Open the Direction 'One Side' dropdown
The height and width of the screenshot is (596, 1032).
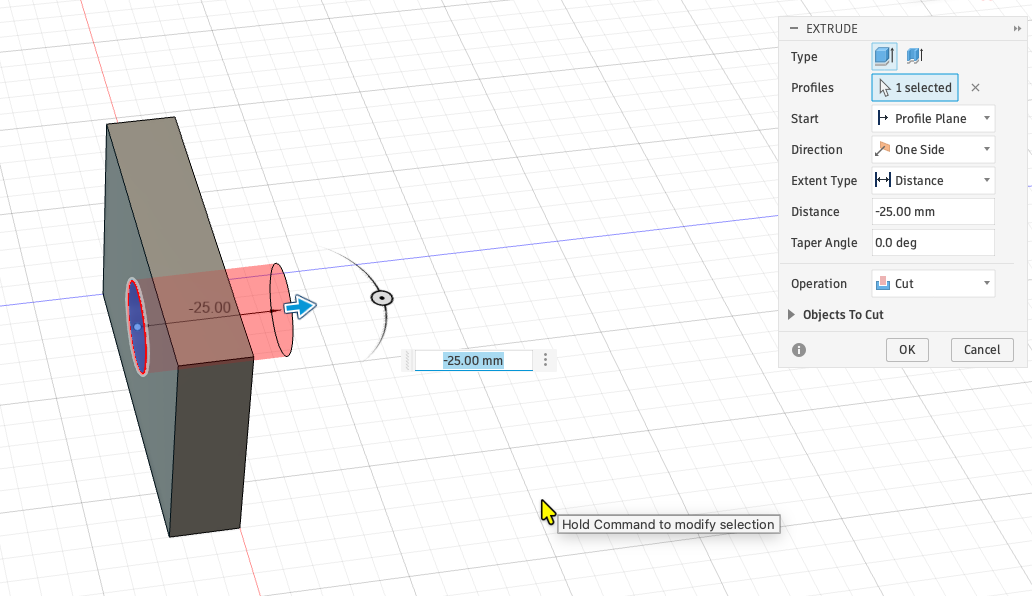click(933, 149)
